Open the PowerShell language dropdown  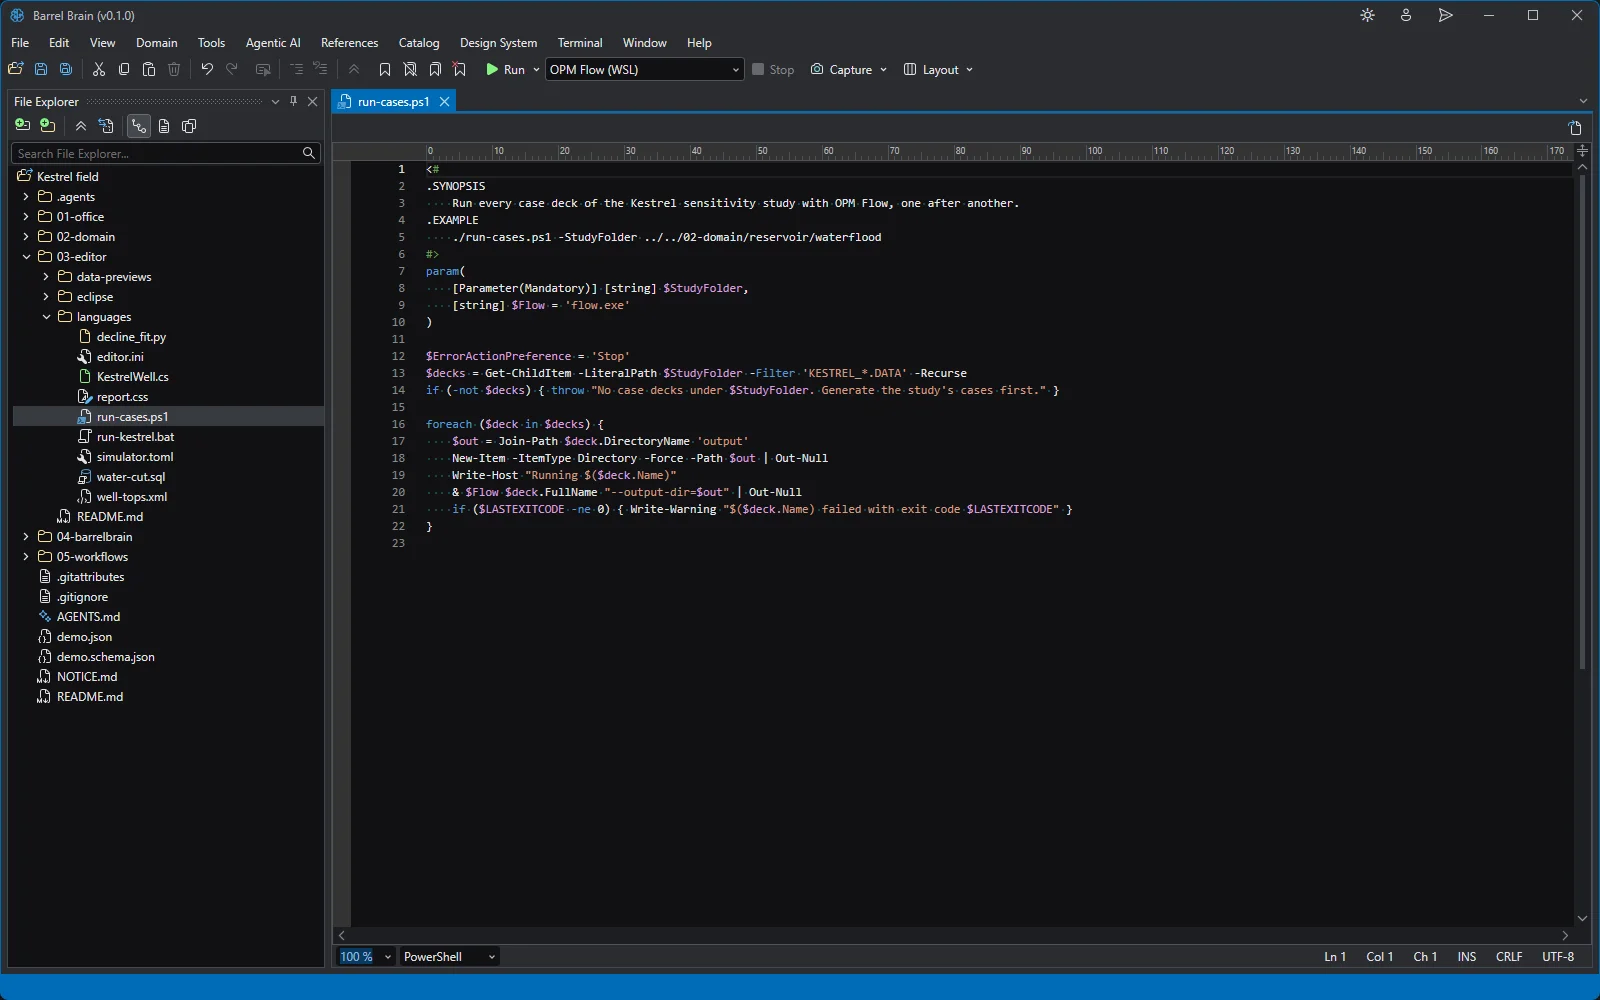click(x=449, y=957)
